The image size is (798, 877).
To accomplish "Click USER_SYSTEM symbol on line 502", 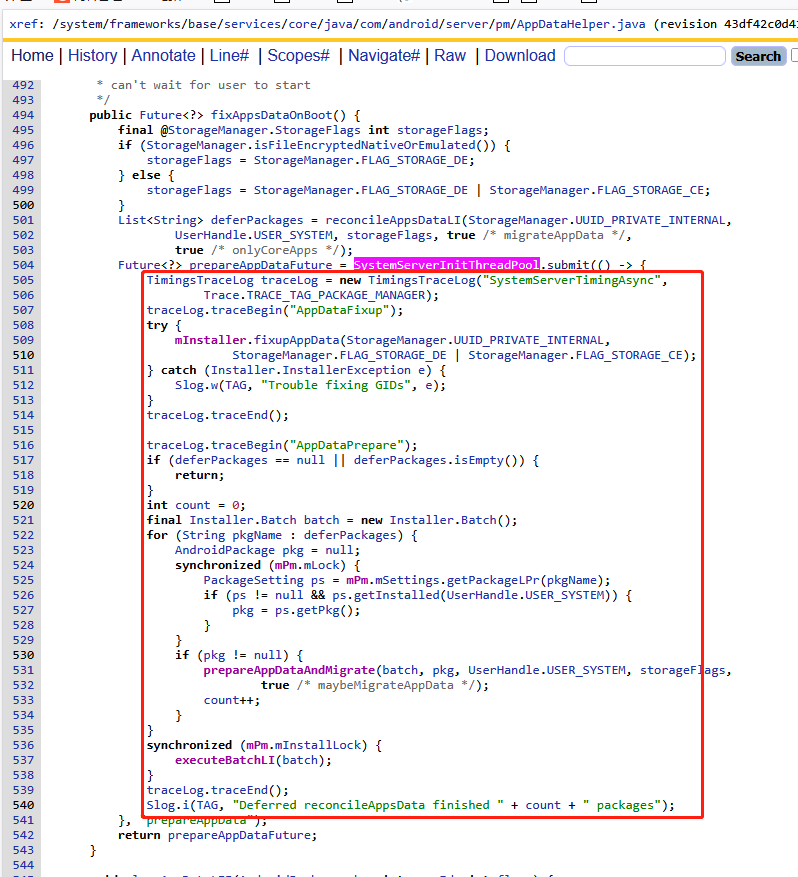I will [293, 235].
